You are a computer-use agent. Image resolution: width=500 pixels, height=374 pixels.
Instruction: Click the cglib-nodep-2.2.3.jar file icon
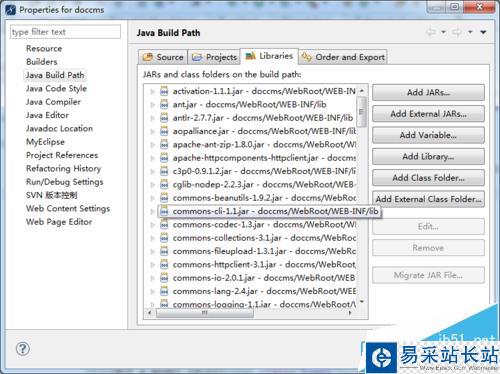[x=164, y=185]
